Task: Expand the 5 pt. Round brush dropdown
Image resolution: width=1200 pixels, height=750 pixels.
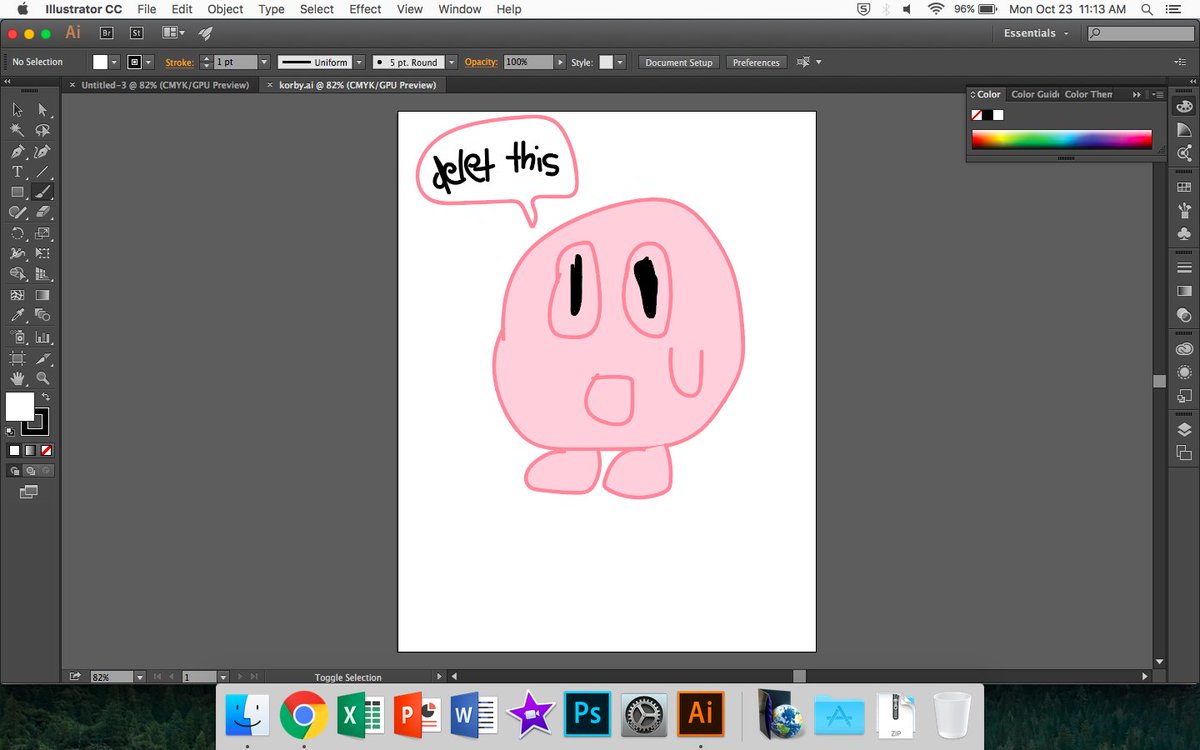Action: click(452, 62)
